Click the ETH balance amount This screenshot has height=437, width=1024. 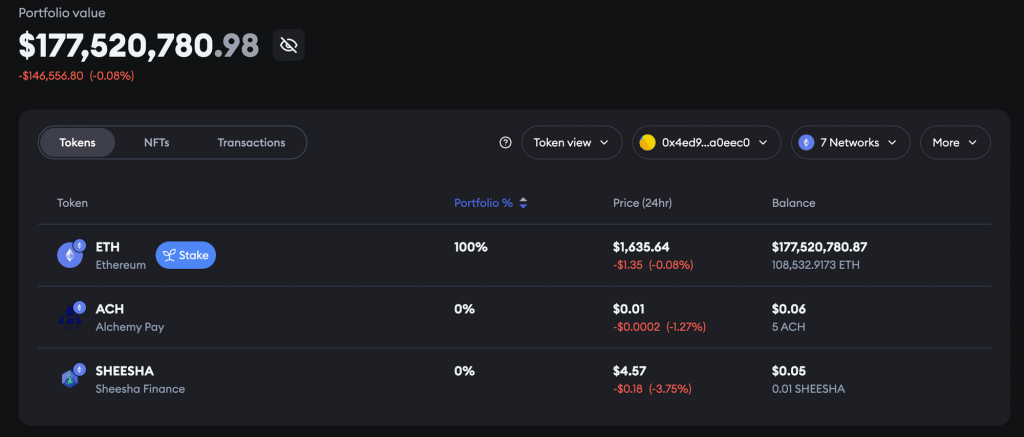point(819,247)
